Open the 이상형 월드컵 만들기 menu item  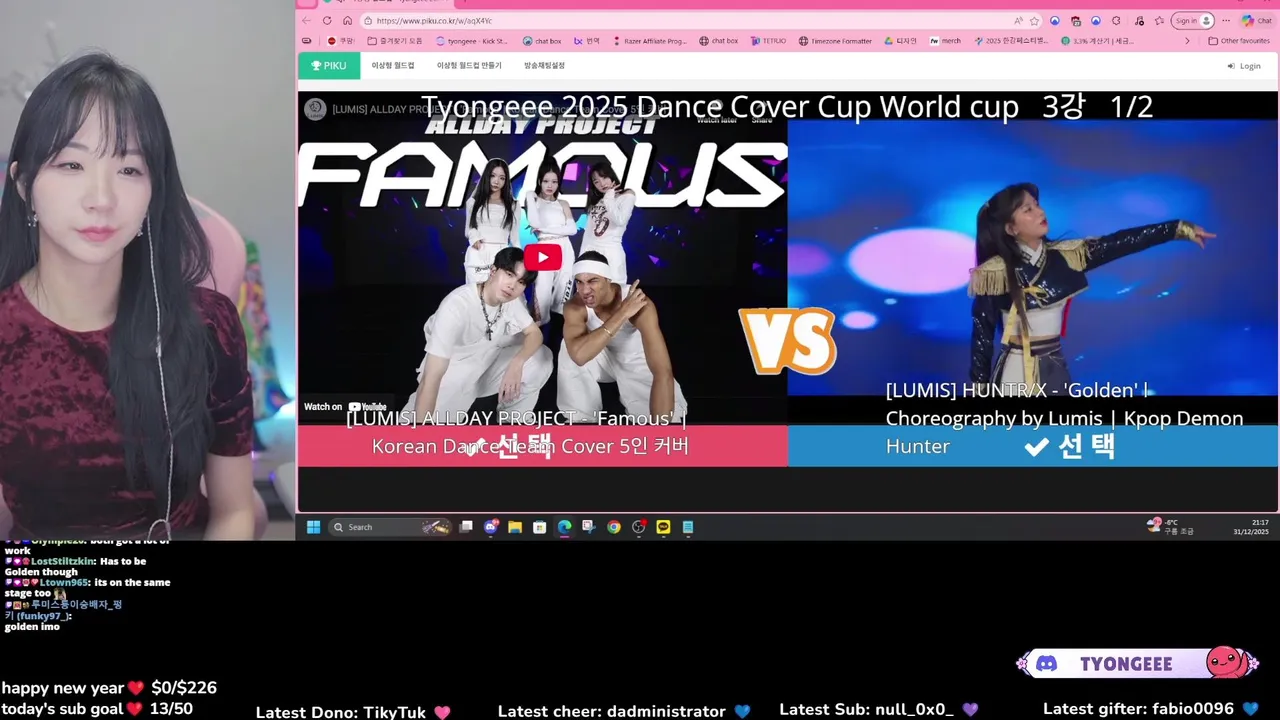469,66
